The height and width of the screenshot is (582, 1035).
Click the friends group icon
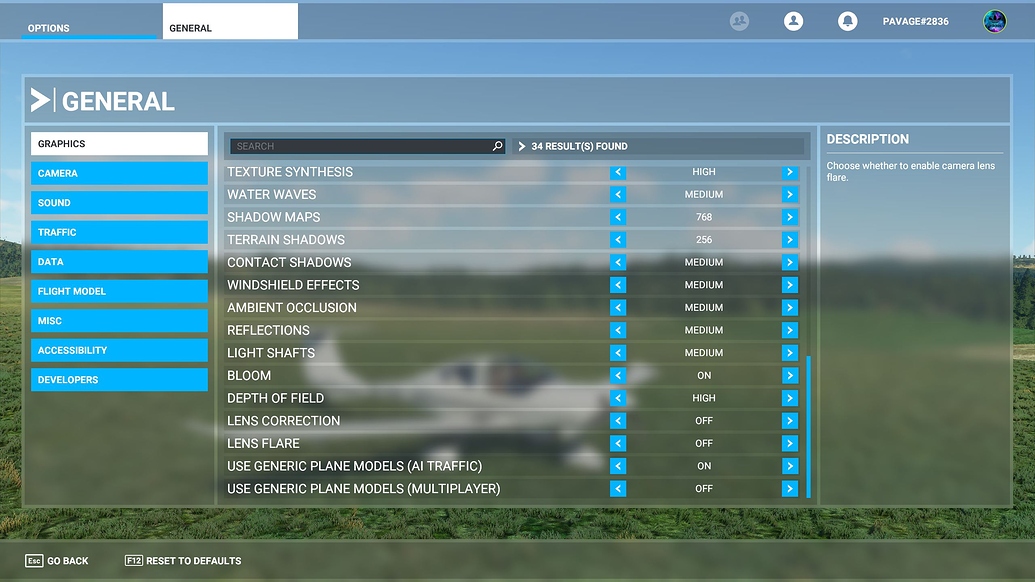pos(739,20)
